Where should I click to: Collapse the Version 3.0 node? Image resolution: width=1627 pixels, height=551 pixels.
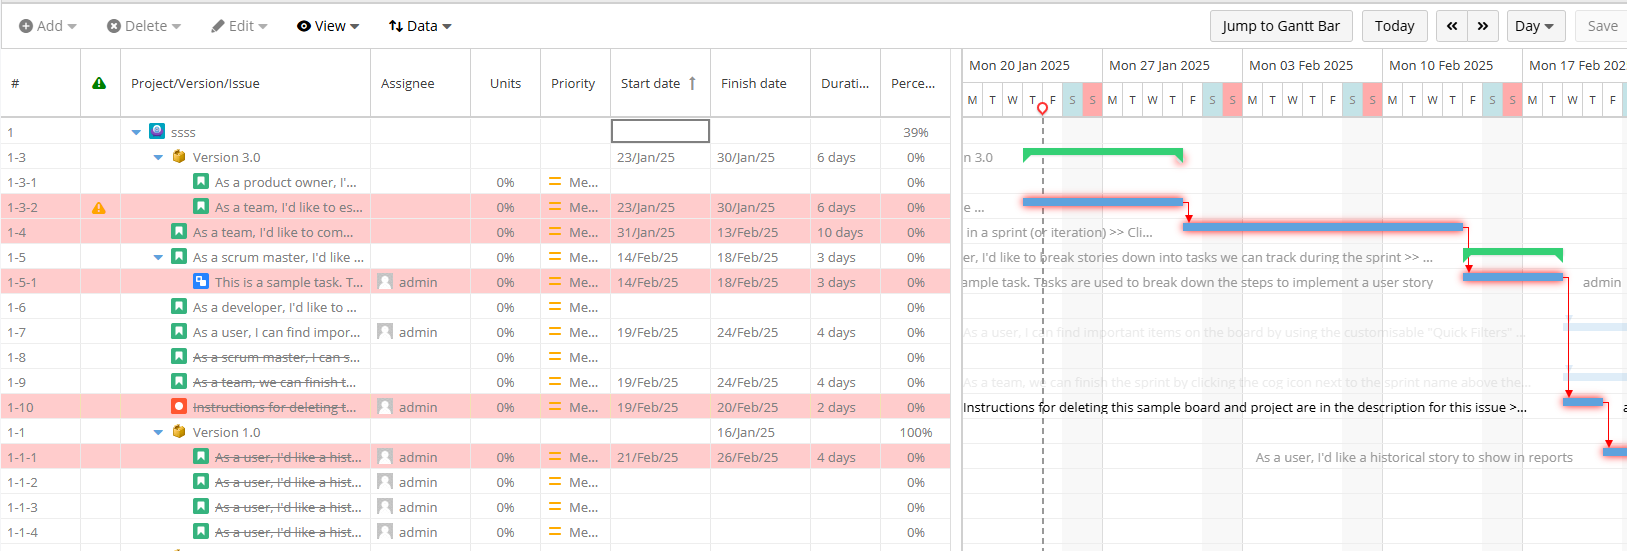[158, 157]
